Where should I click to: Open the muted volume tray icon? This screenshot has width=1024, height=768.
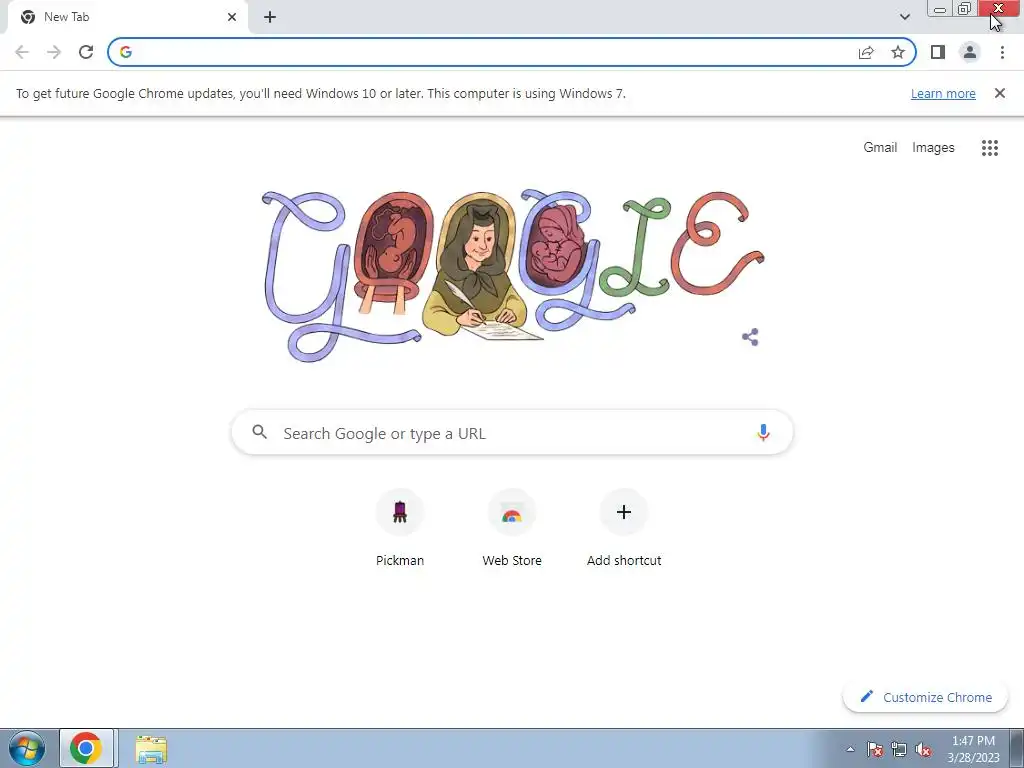(923, 749)
